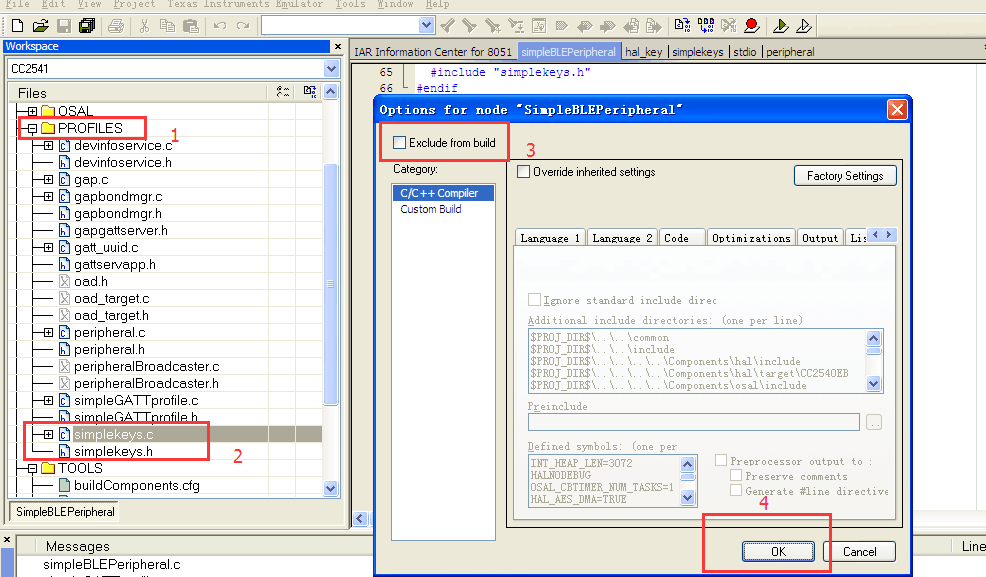This screenshot has height=577, width=986.
Task: Toggle Generate #line directives checkbox
Action: (x=736, y=490)
